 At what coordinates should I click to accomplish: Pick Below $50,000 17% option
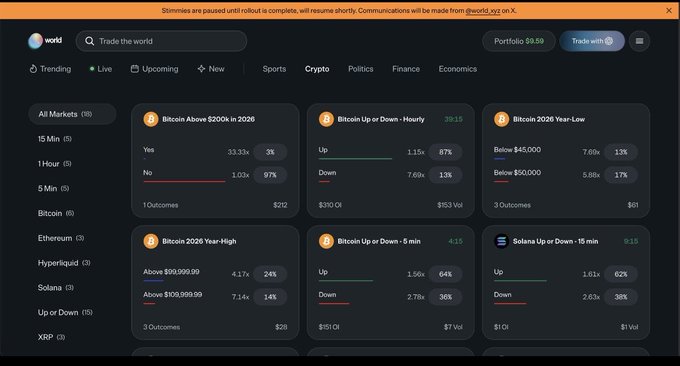(621, 175)
